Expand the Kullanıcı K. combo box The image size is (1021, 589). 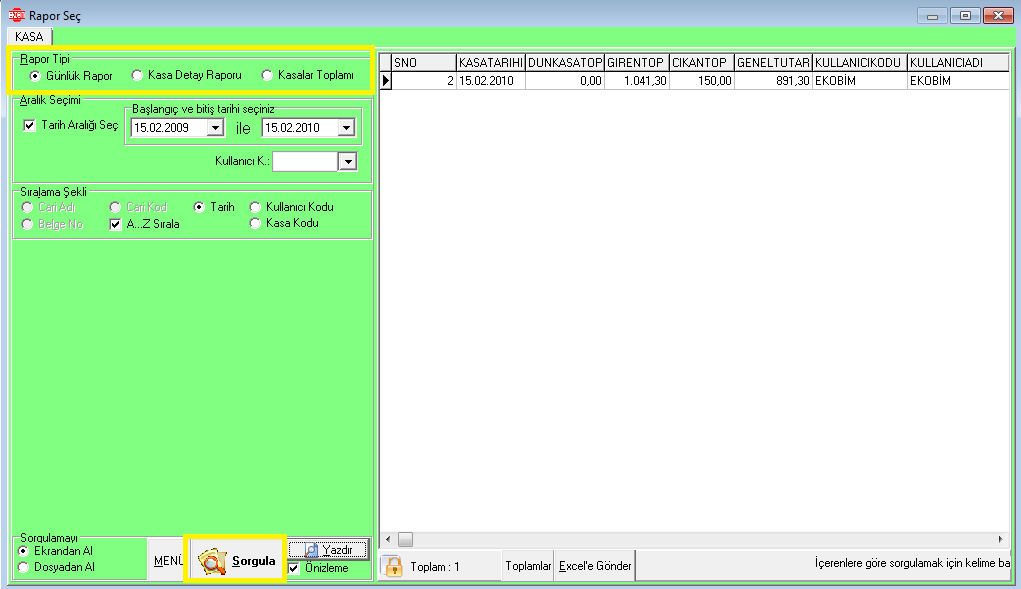pos(348,161)
